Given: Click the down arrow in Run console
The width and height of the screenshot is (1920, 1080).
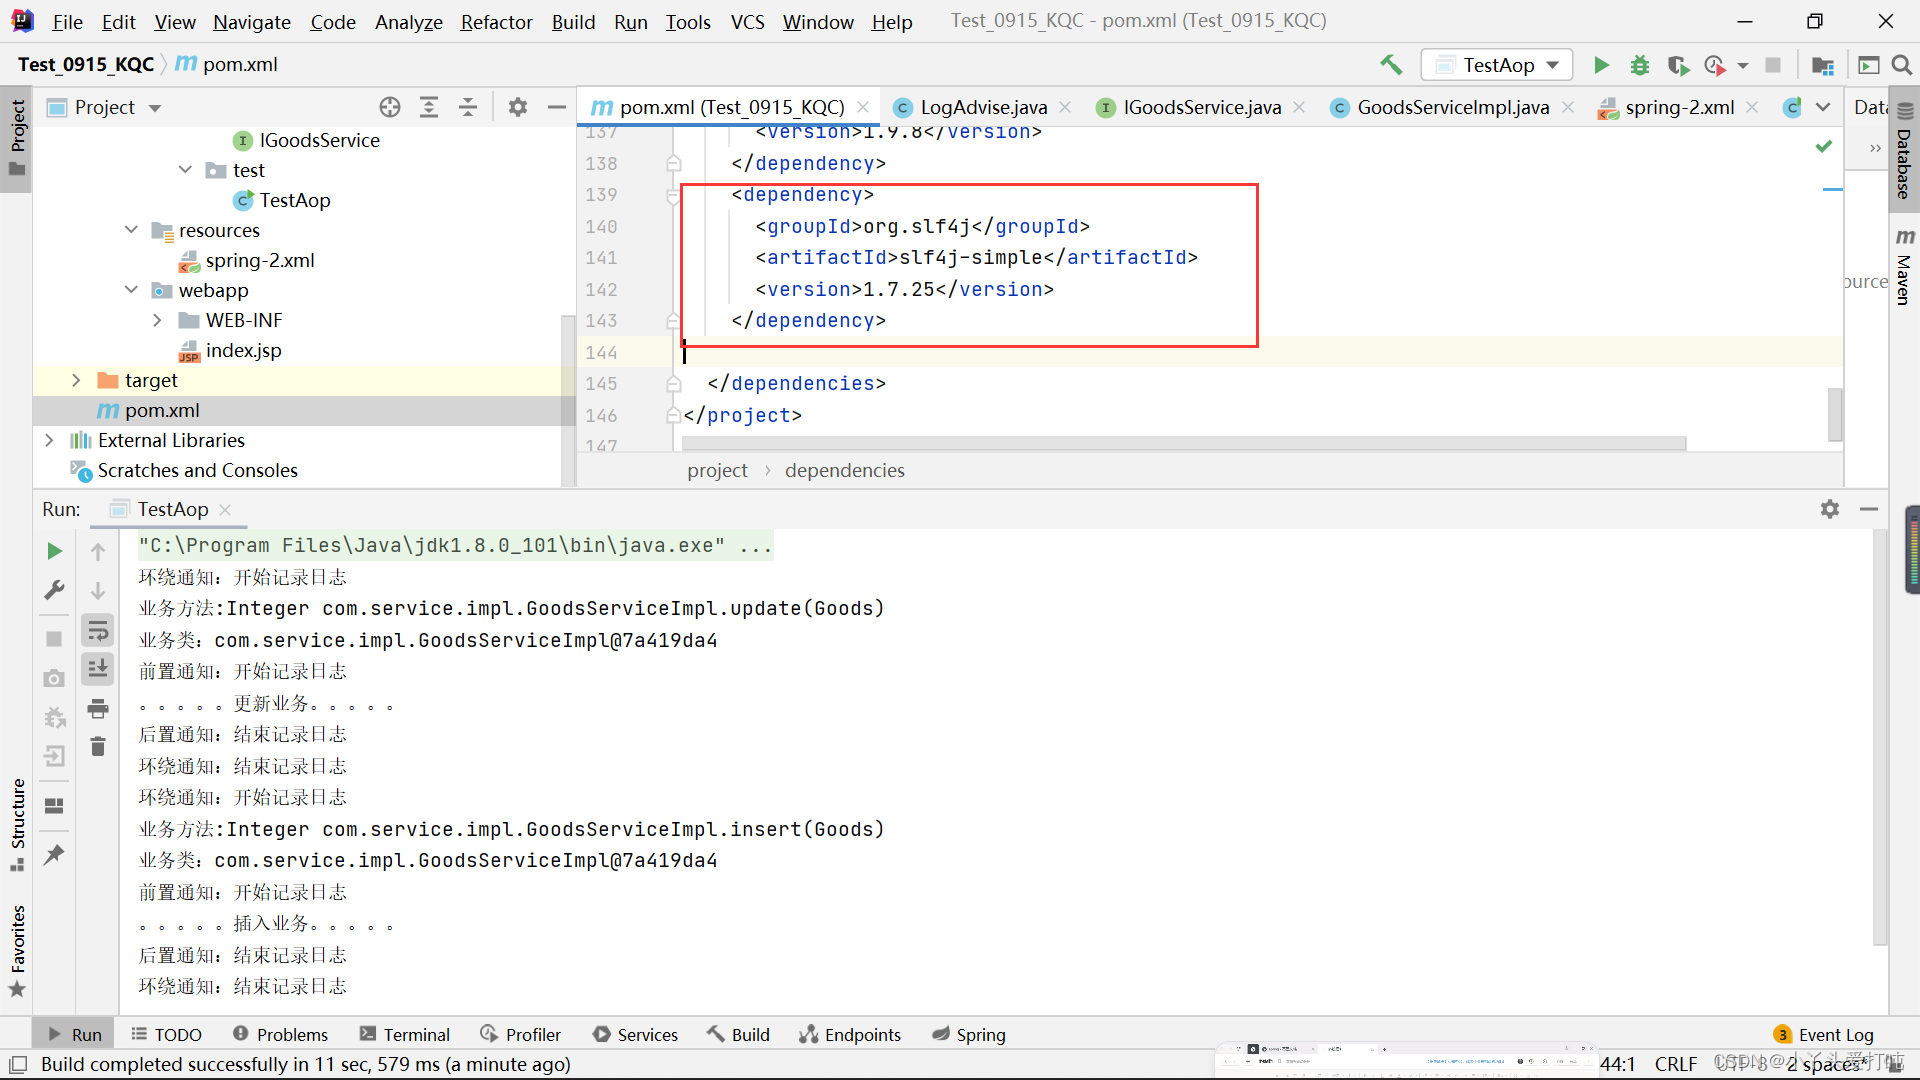Looking at the screenshot, I should click(98, 590).
